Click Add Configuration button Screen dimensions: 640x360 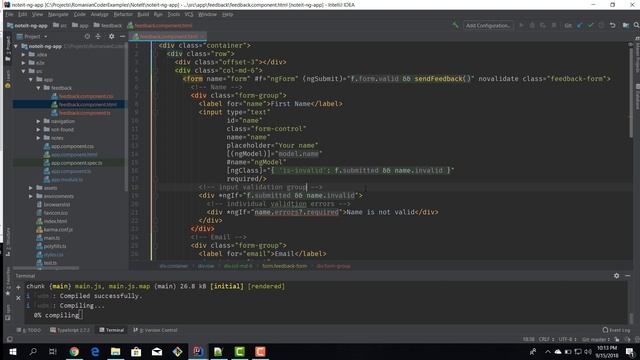(x=488, y=25)
